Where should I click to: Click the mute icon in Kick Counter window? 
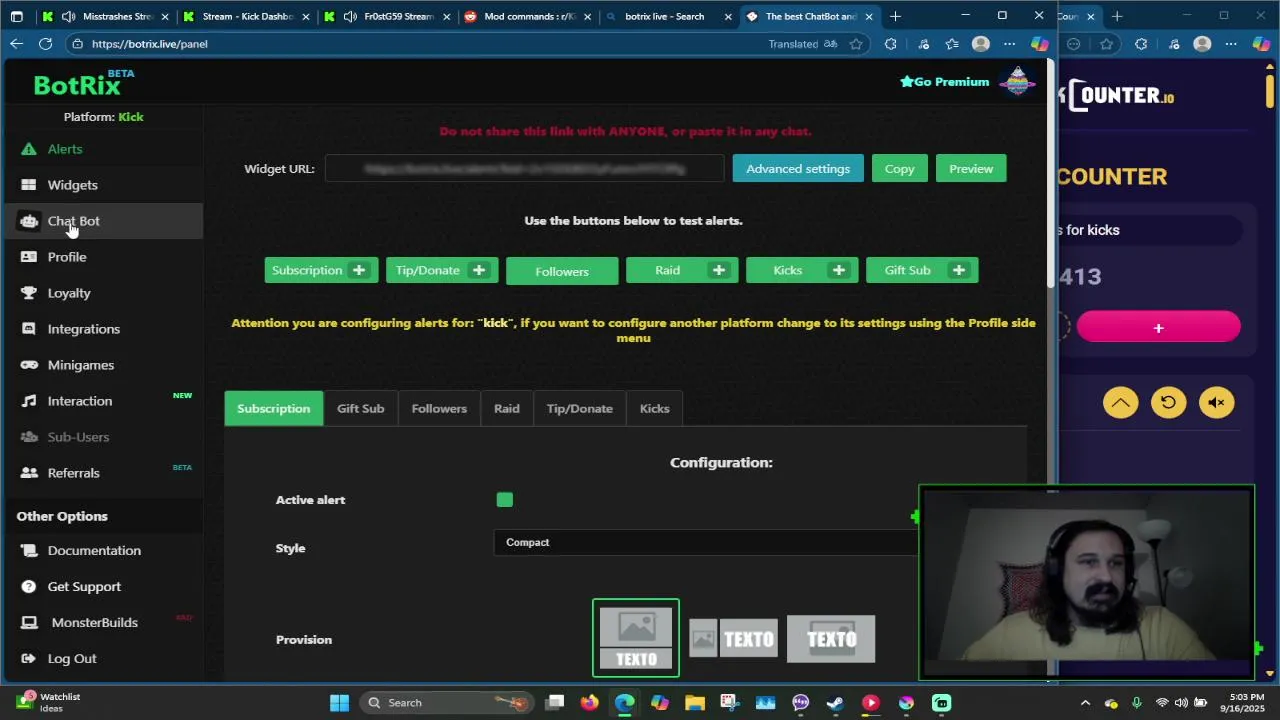(1216, 403)
